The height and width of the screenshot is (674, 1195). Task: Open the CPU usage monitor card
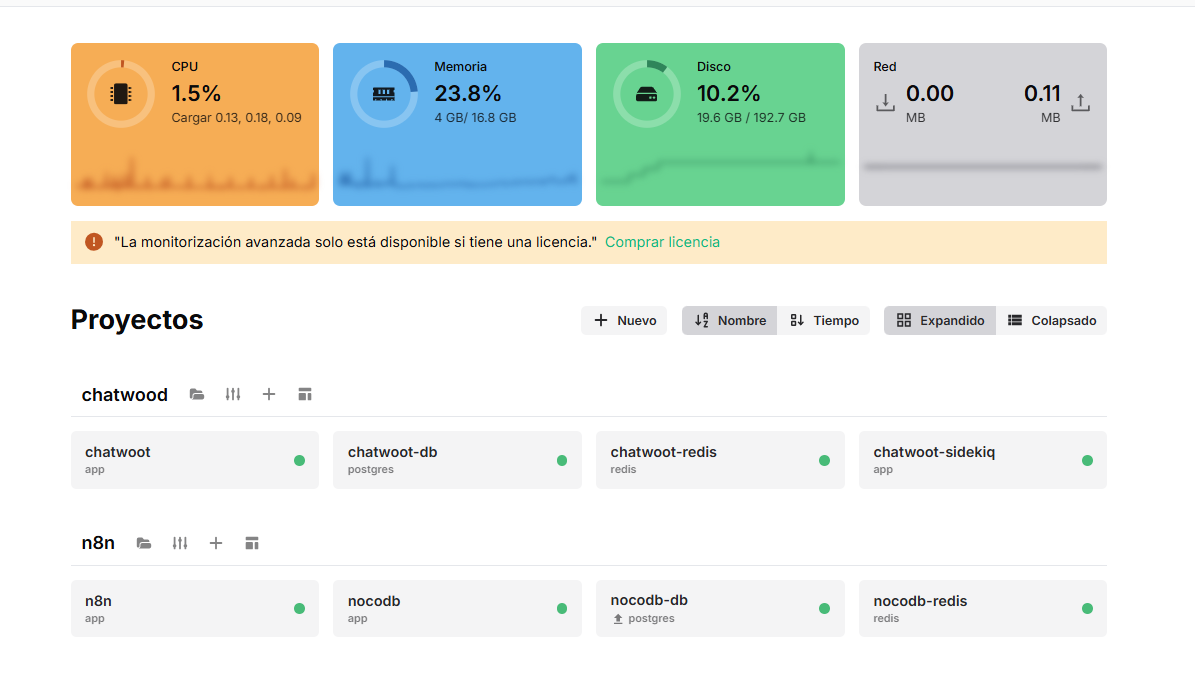tap(194, 124)
